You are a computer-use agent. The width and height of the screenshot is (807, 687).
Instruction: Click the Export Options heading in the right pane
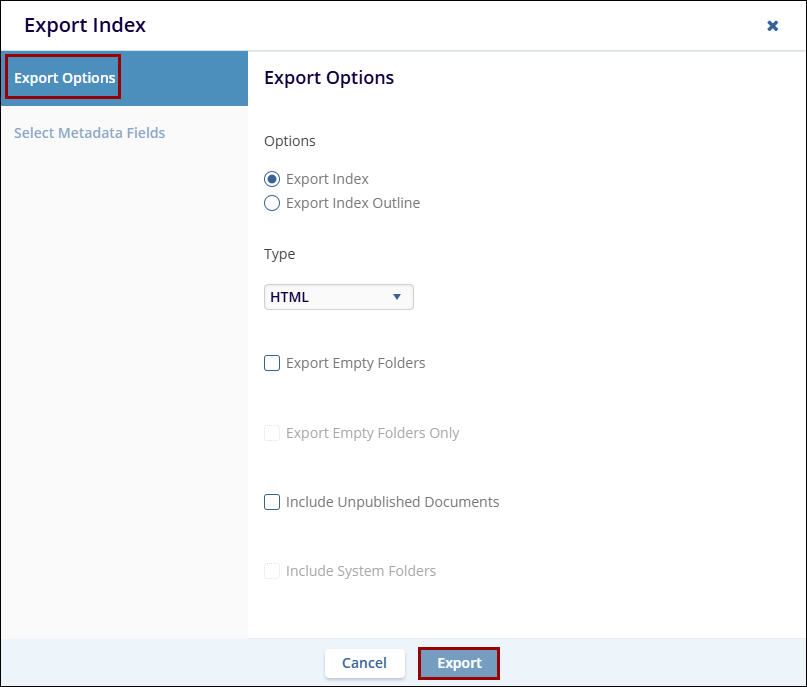329,78
